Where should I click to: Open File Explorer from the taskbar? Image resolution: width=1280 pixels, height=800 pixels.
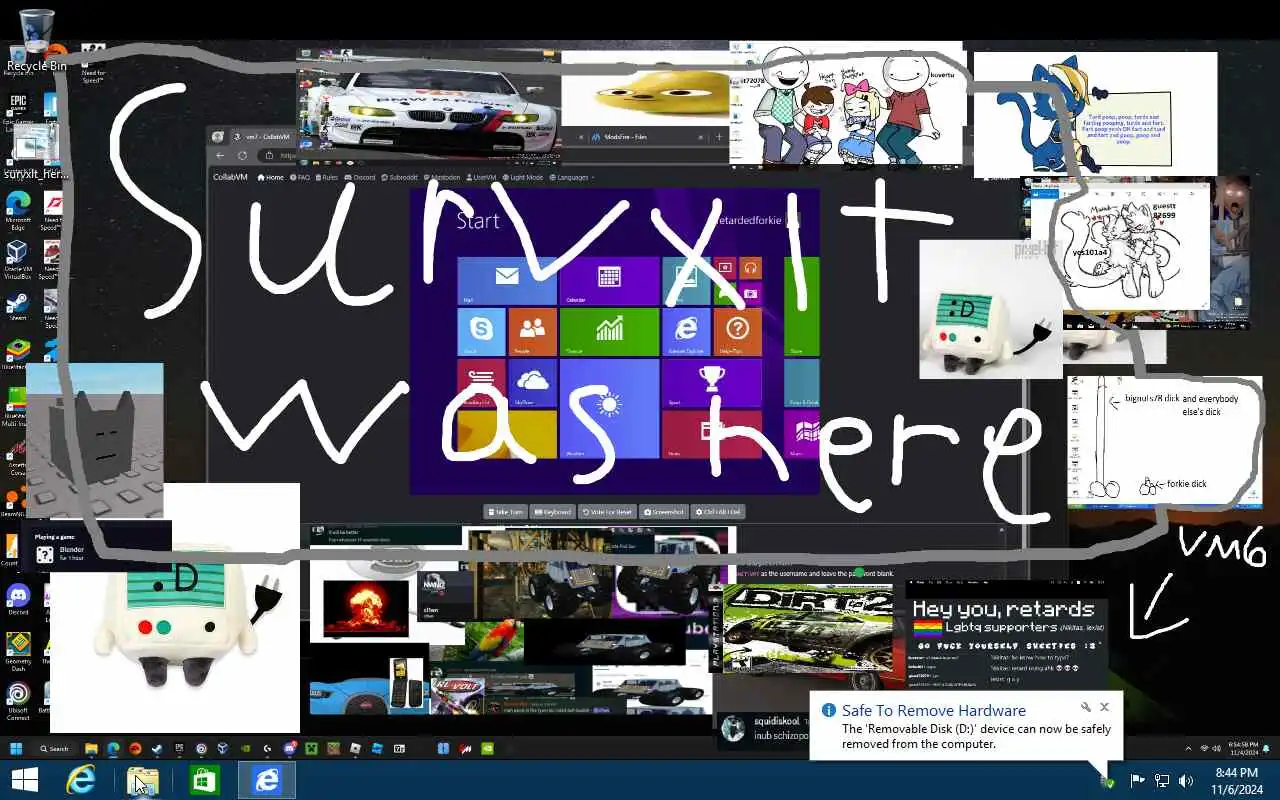[143, 780]
